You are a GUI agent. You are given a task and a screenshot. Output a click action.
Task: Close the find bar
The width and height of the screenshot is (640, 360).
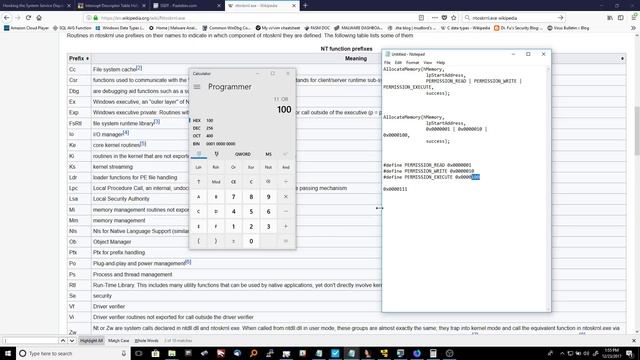pyautogui.click(x=634, y=340)
